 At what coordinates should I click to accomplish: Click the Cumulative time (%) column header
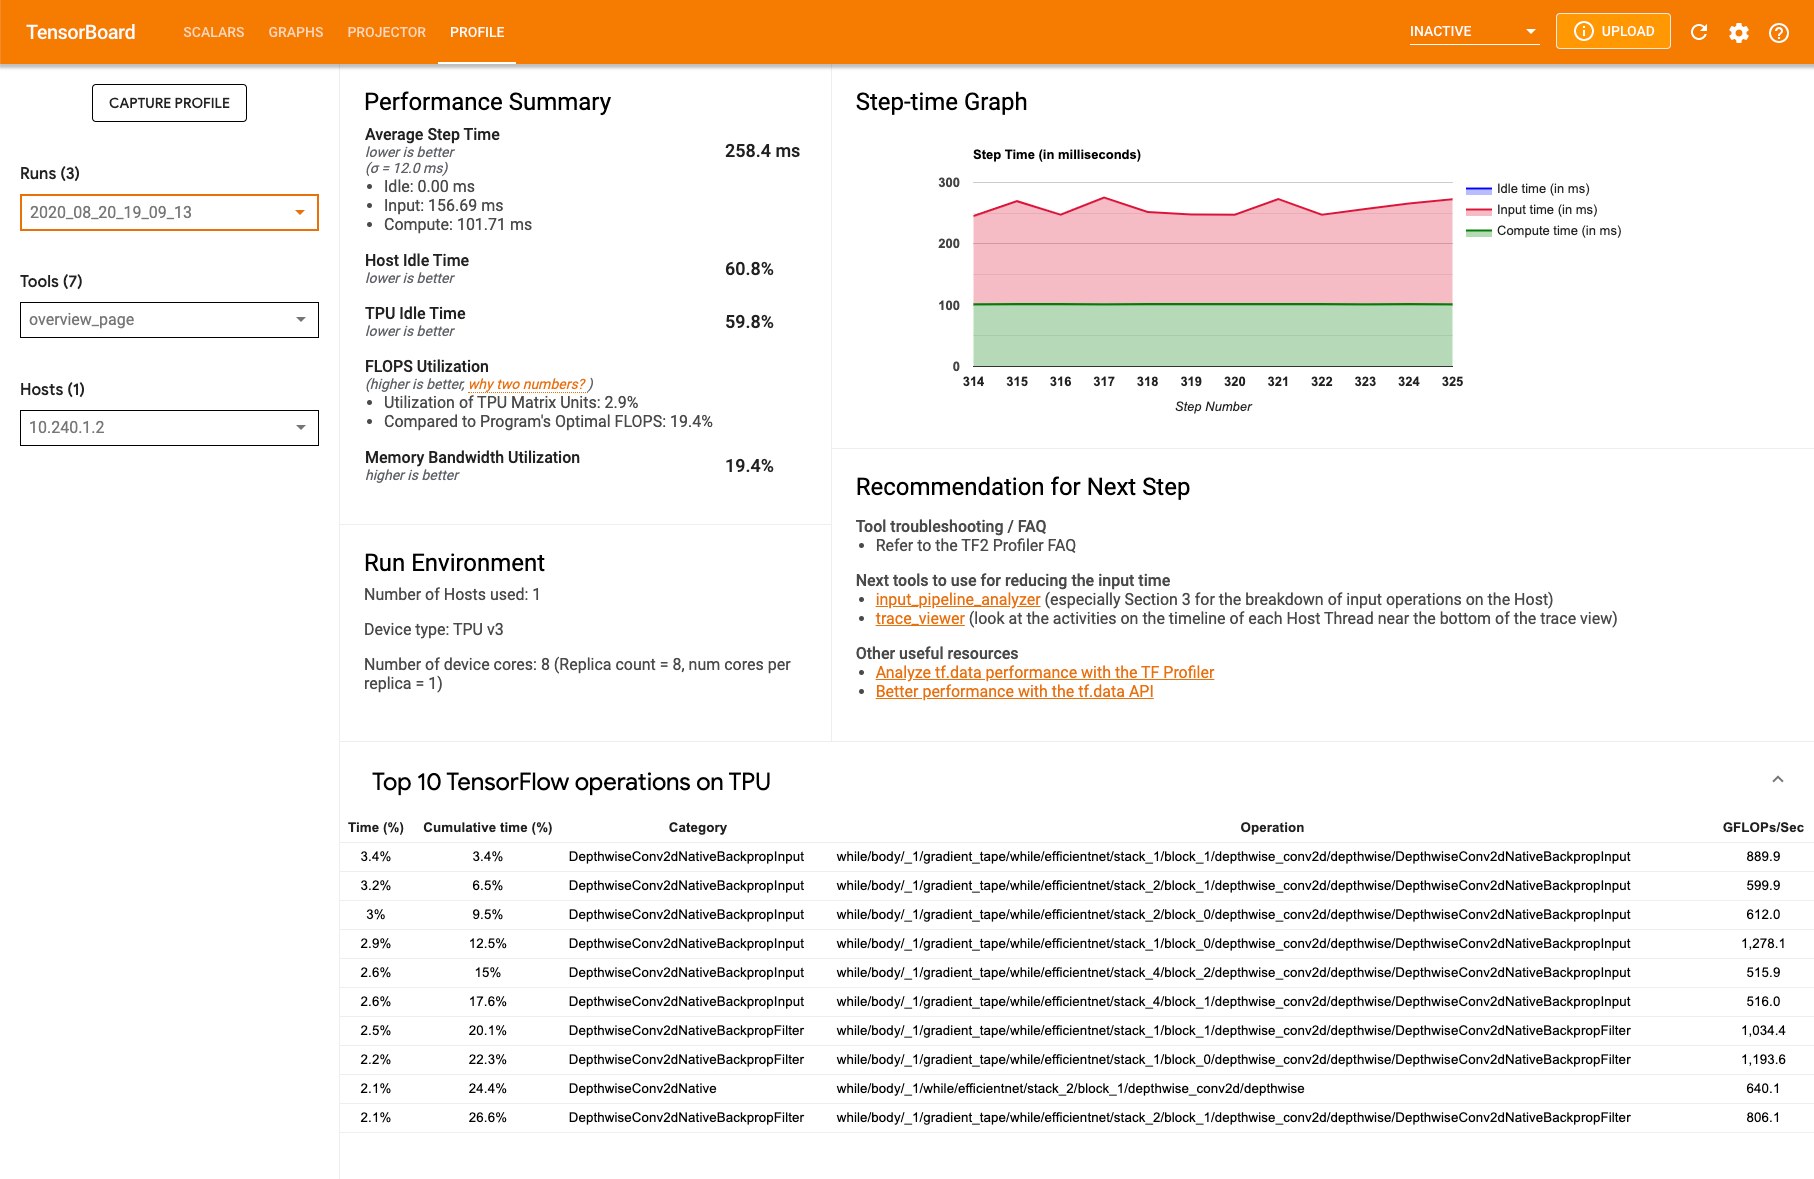click(488, 827)
